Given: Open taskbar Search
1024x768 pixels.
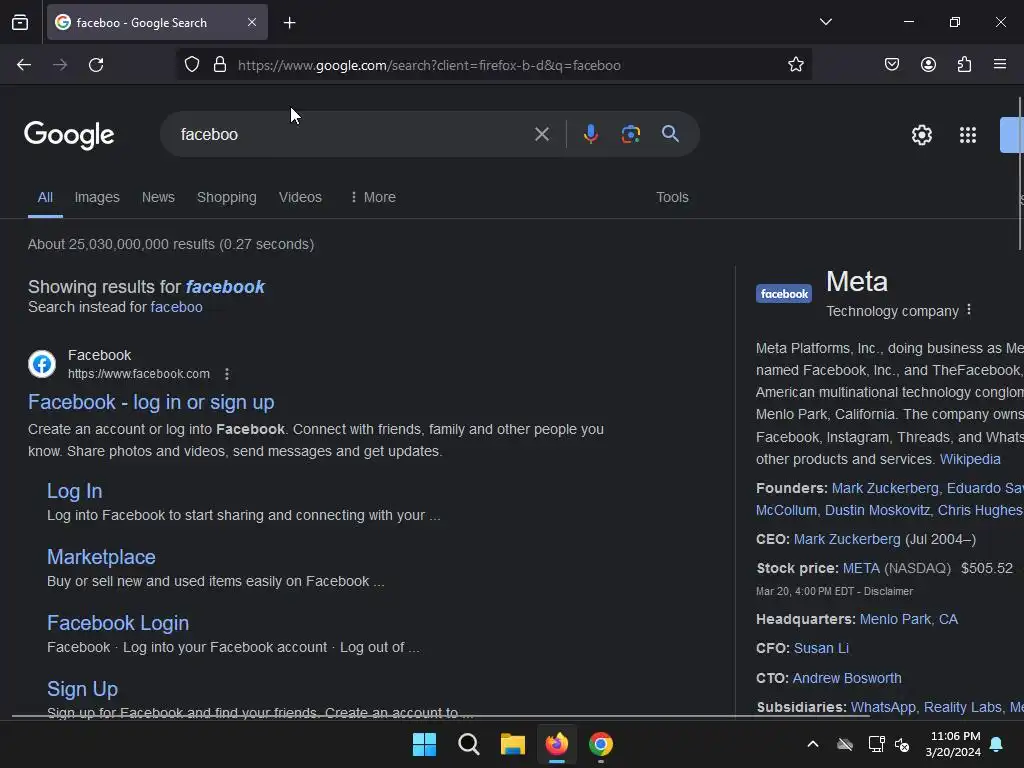Looking at the screenshot, I should [468, 744].
